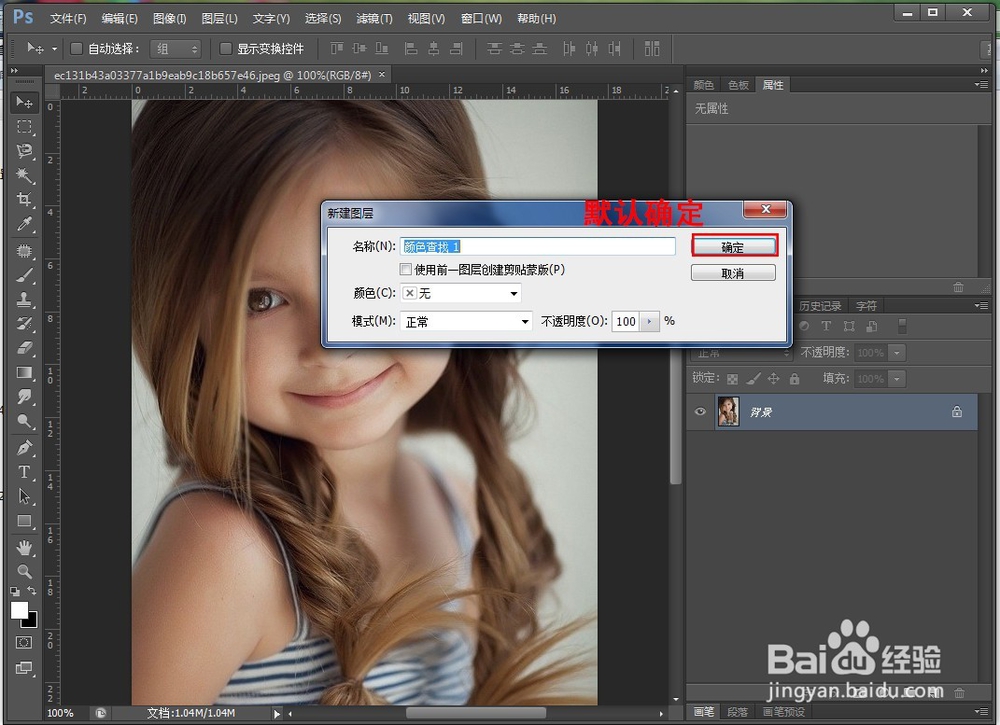
Task: Select the History Brush tool
Action: click(24, 323)
